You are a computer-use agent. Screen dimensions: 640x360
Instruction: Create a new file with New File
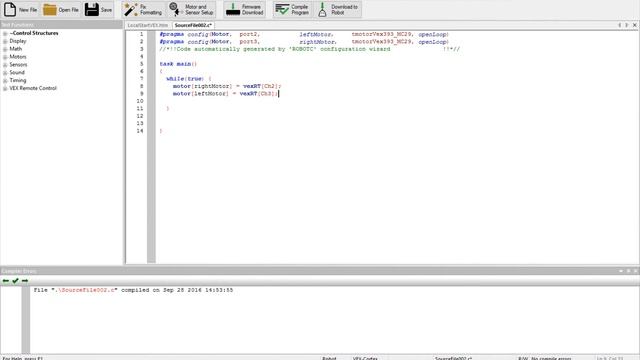[x=20, y=9]
